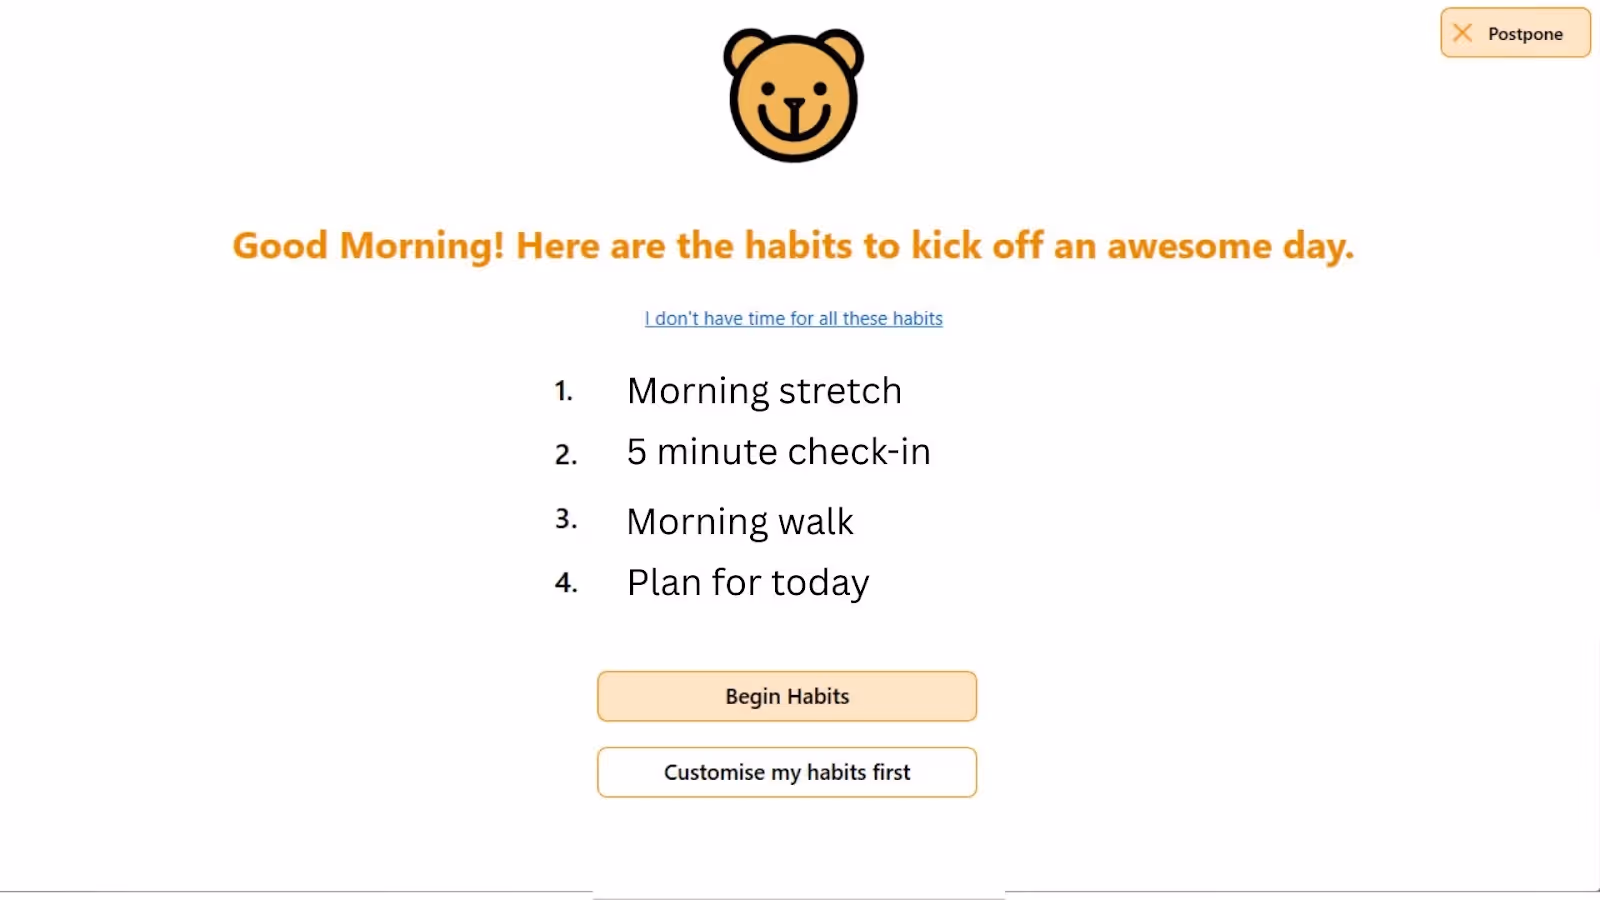Image resolution: width=1600 pixels, height=900 pixels.
Task: Click the number 1 beside Morning stretch
Action: coord(563,392)
